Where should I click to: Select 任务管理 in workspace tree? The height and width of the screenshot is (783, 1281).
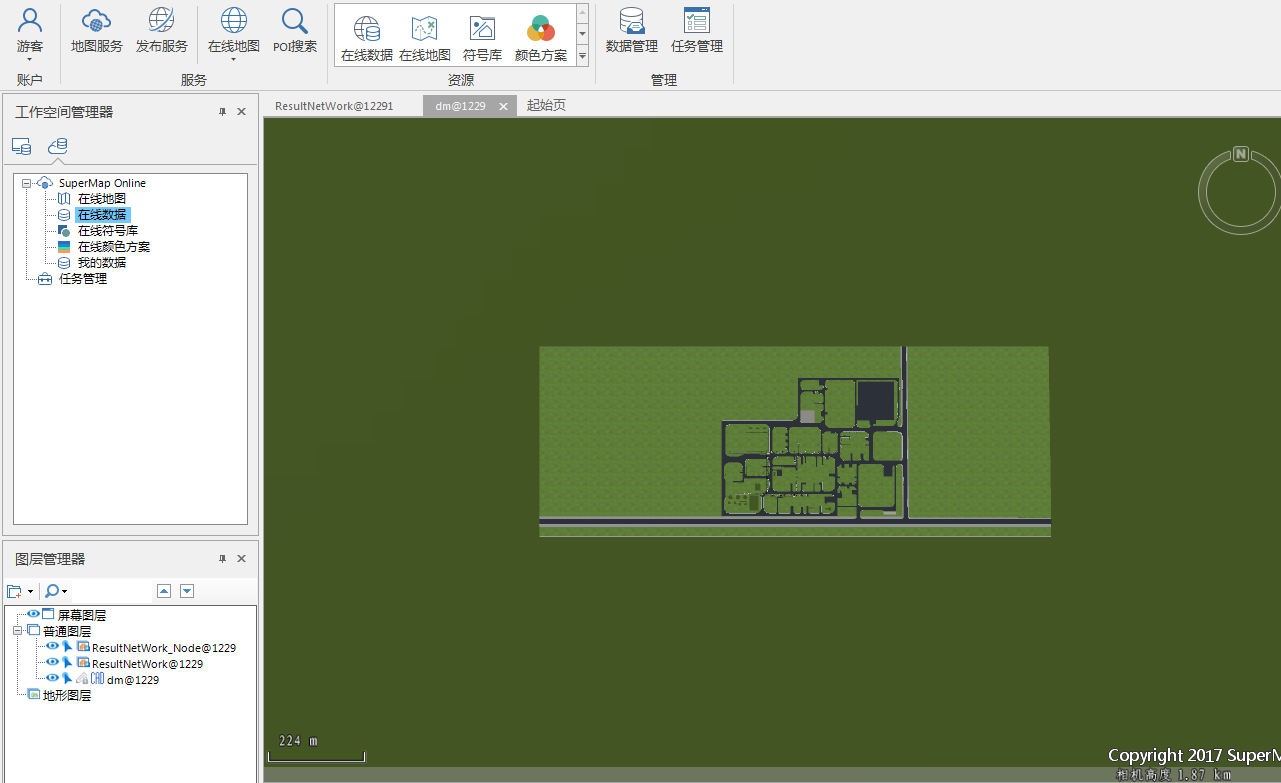click(83, 279)
